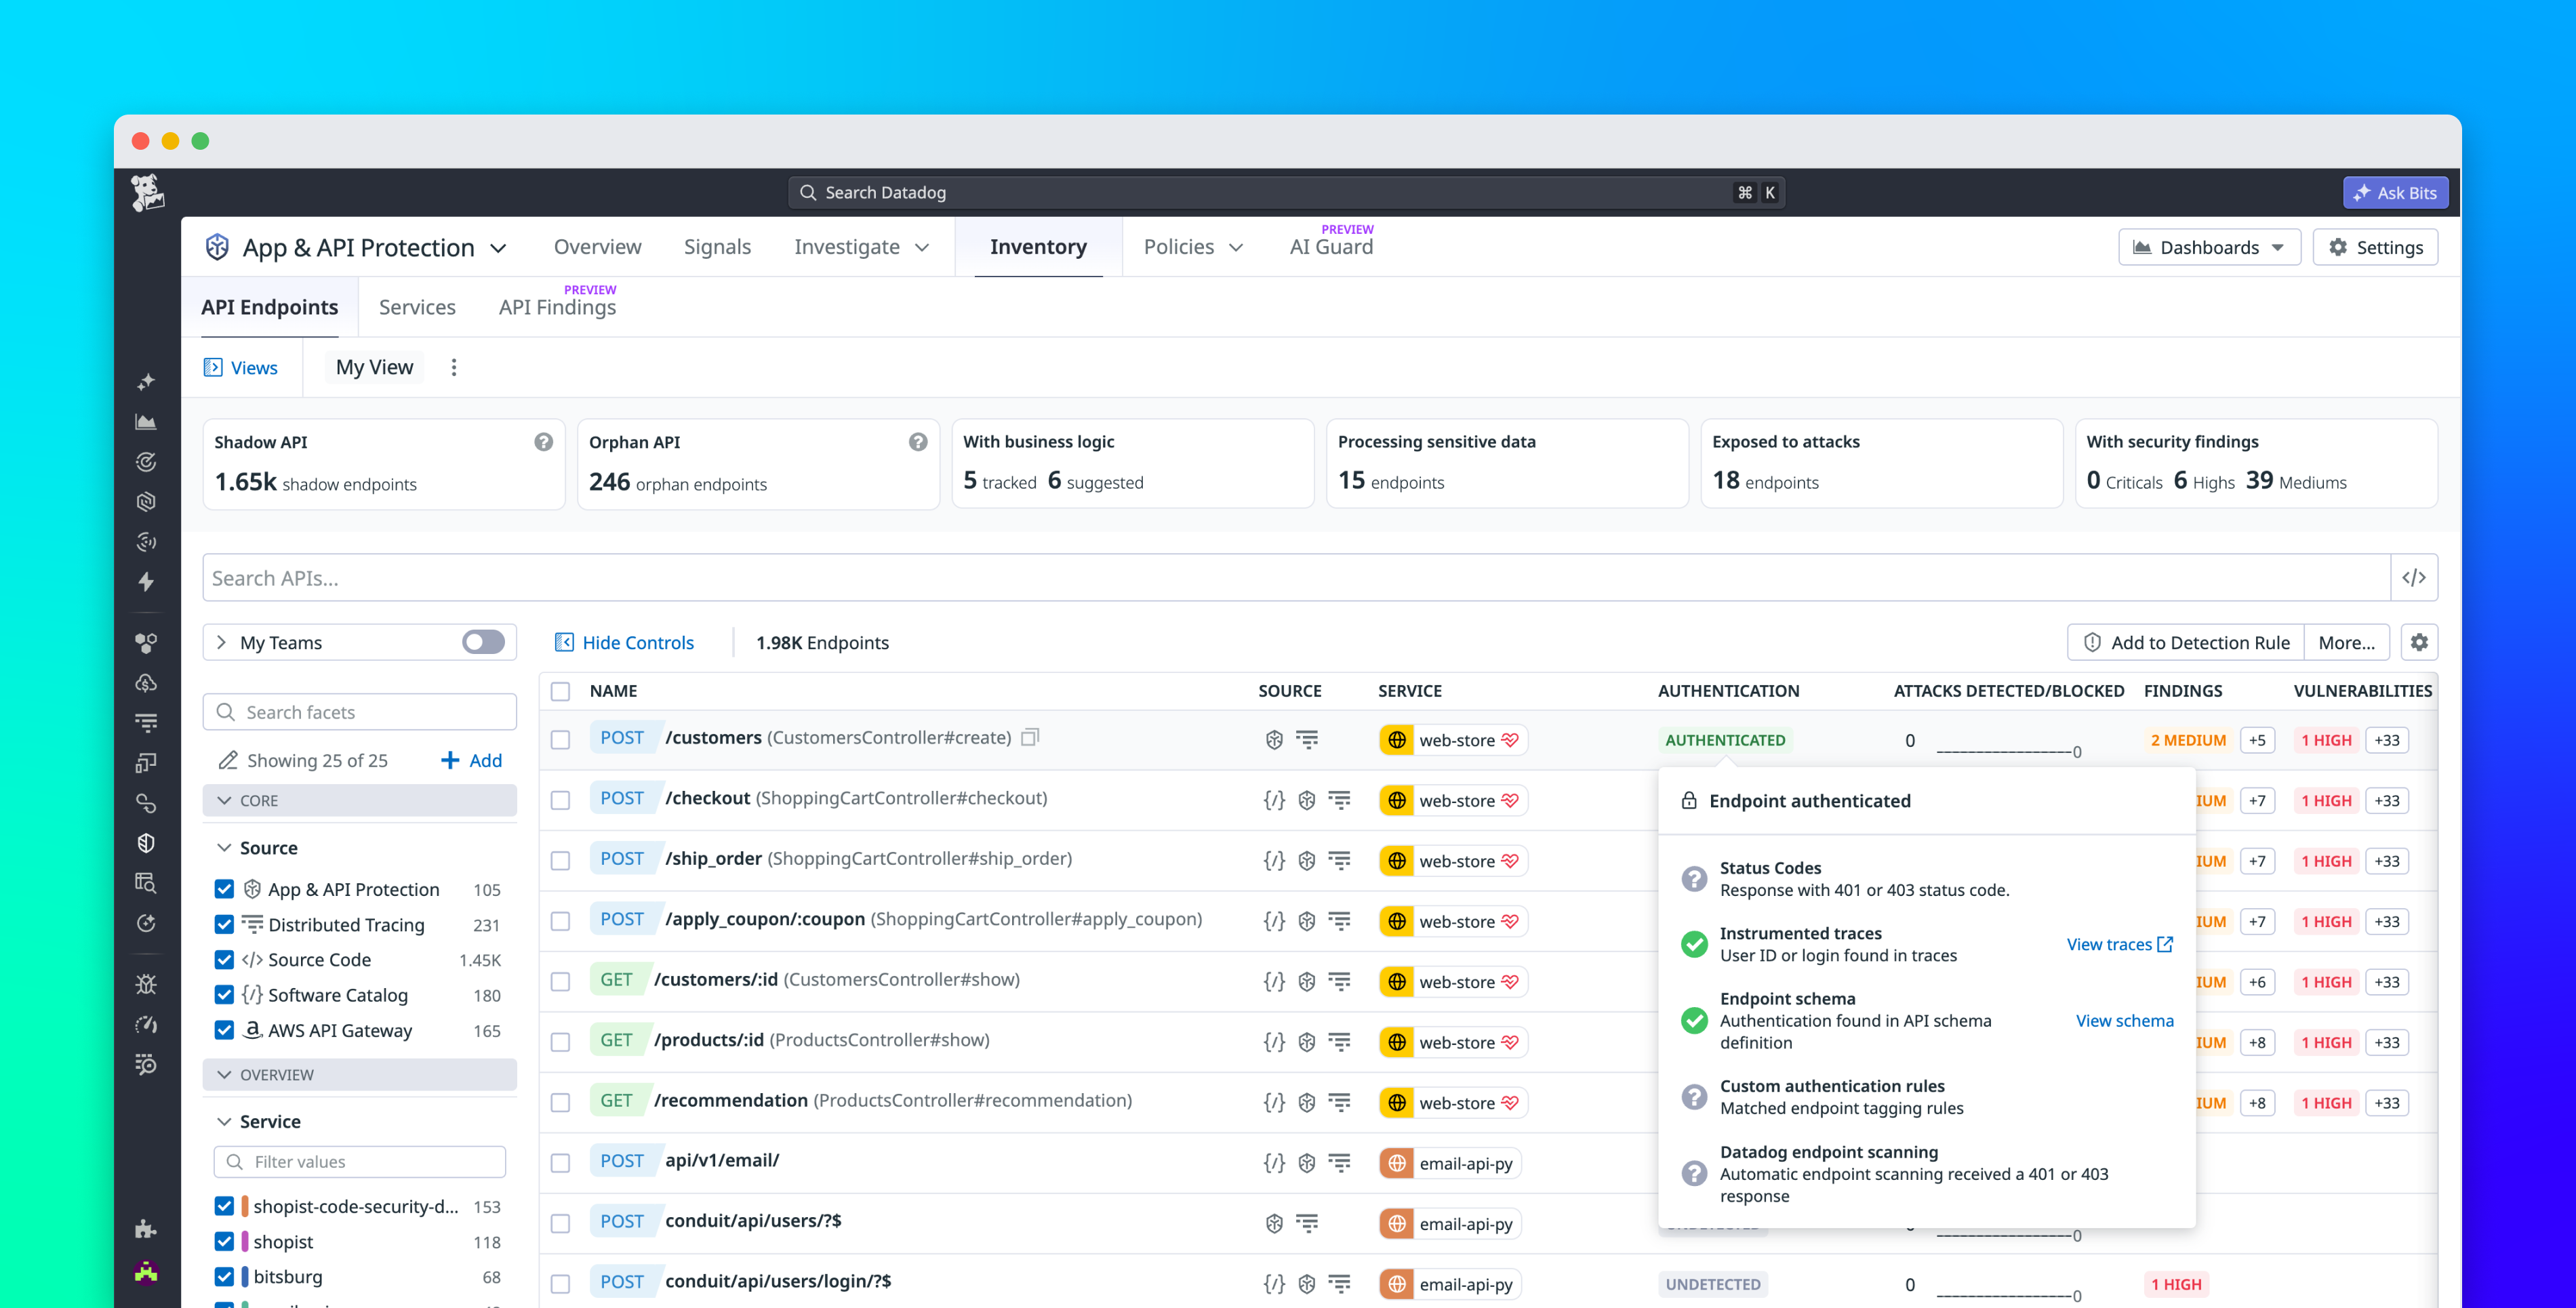Open the My View three-dot menu

point(454,368)
